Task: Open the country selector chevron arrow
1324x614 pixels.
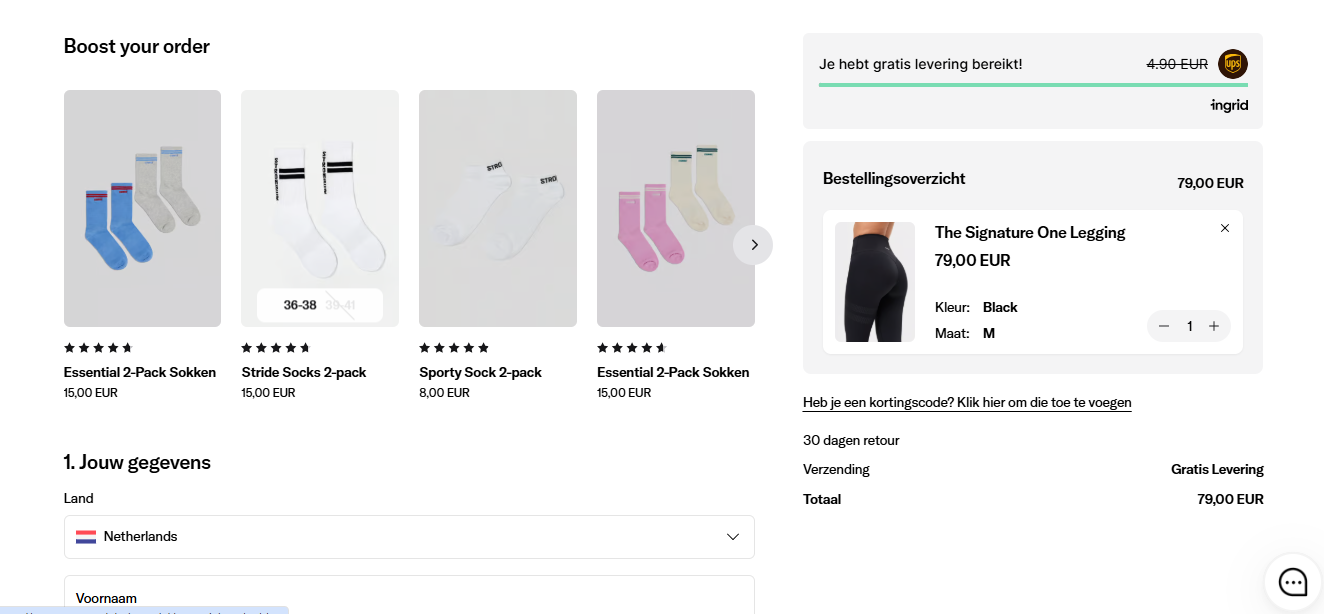Action: [733, 537]
